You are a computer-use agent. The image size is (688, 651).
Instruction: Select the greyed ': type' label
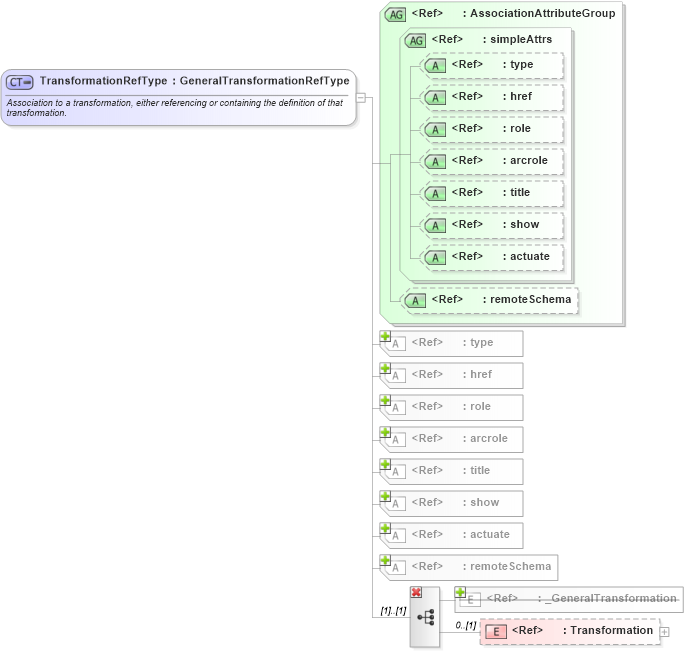478,342
